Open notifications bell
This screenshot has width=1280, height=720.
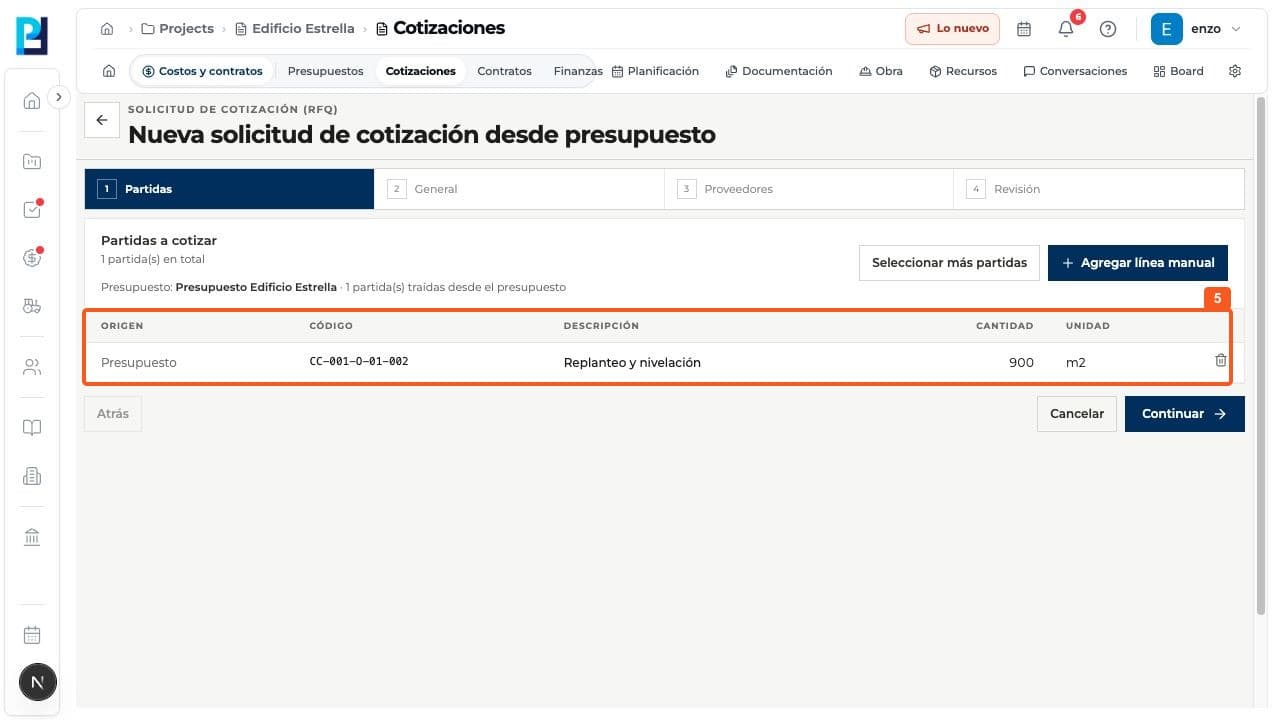click(1066, 29)
